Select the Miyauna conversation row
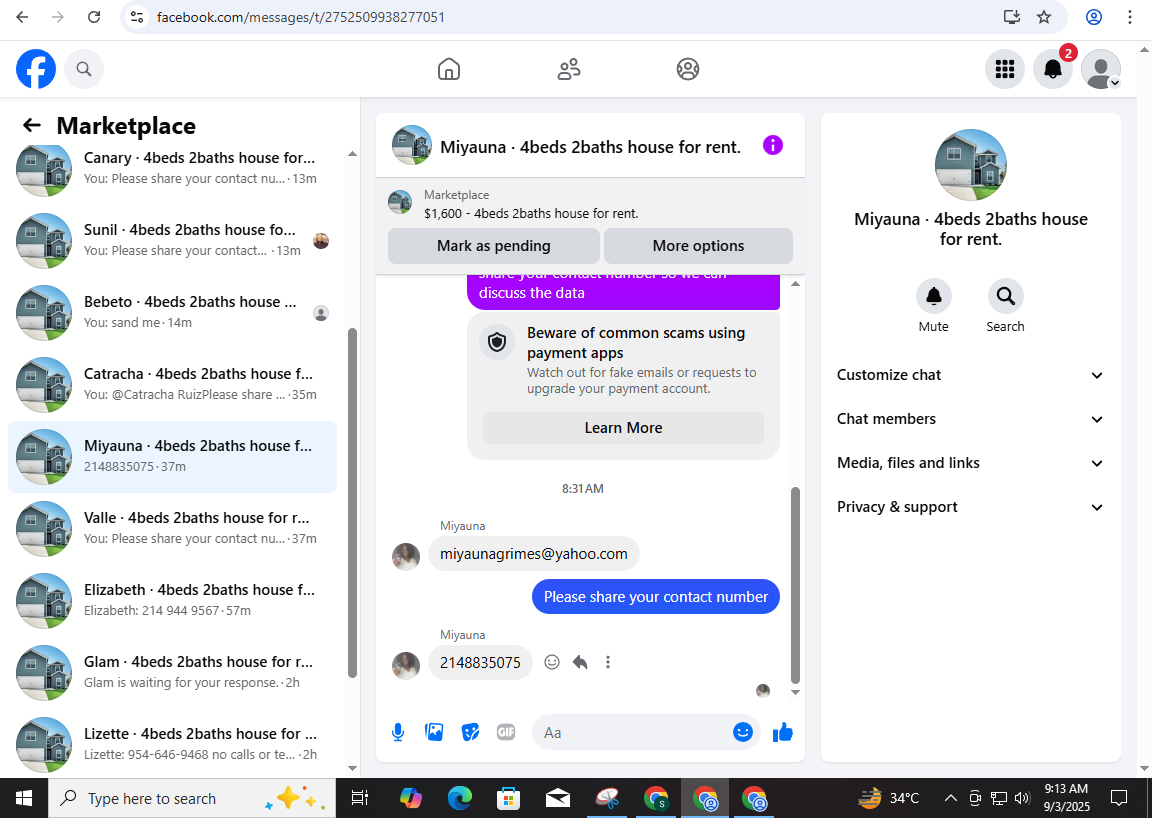This screenshot has height=818, width=1152. click(173, 456)
